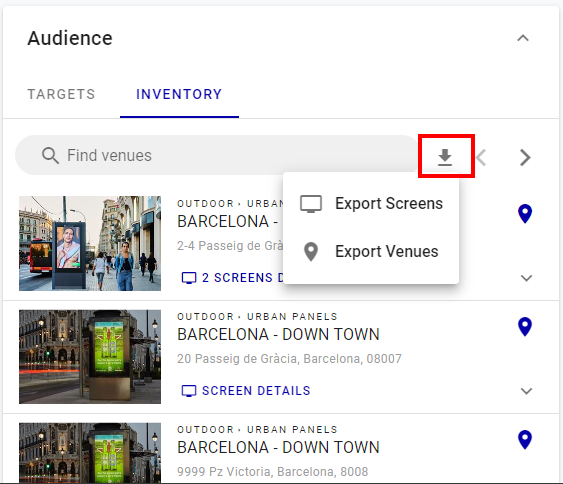Choose Export Screens from menu
The height and width of the screenshot is (484, 563).
pos(371,204)
